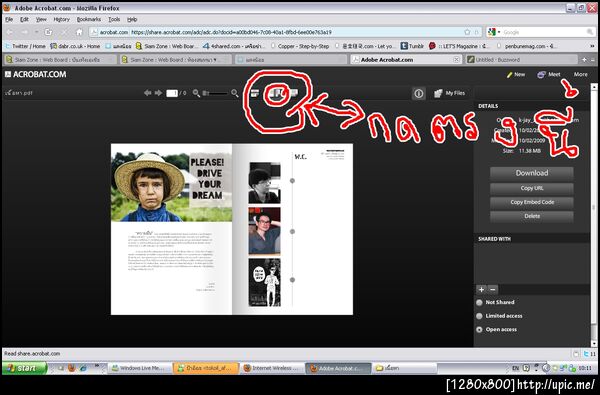This screenshot has width=600, height=395.
Task: Open the View menu
Action: pos(41,19)
